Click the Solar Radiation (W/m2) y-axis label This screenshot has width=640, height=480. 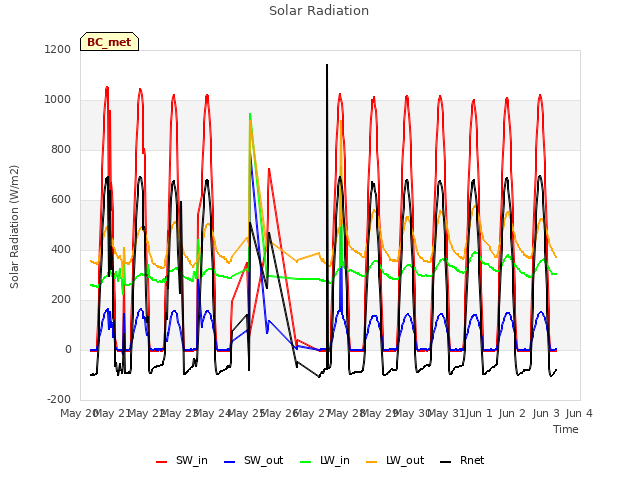(x=14, y=227)
